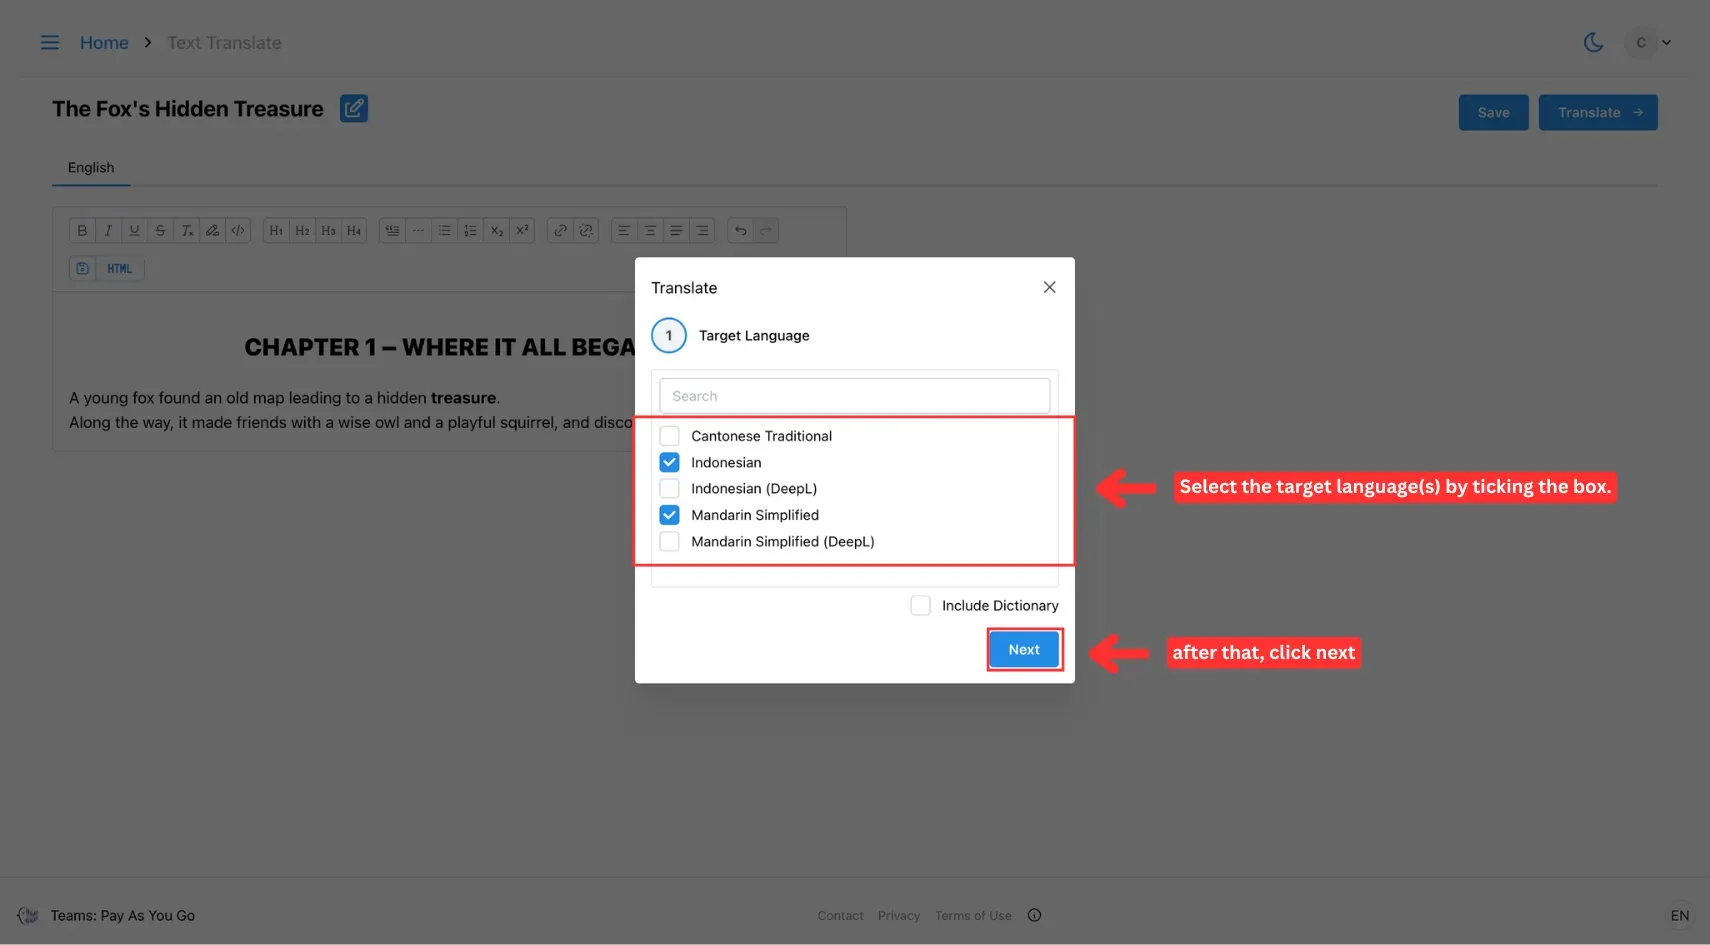Create a bulleted list
The height and width of the screenshot is (945, 1710).
point(444,230)
